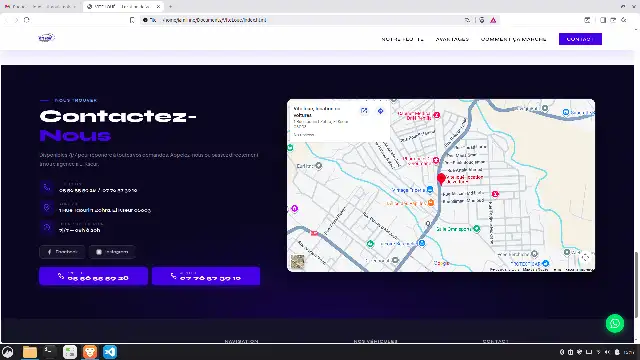Open map directions diamond icon
Image resolution: width=640 pixels, height=360 pixels.
coord(380,111)
